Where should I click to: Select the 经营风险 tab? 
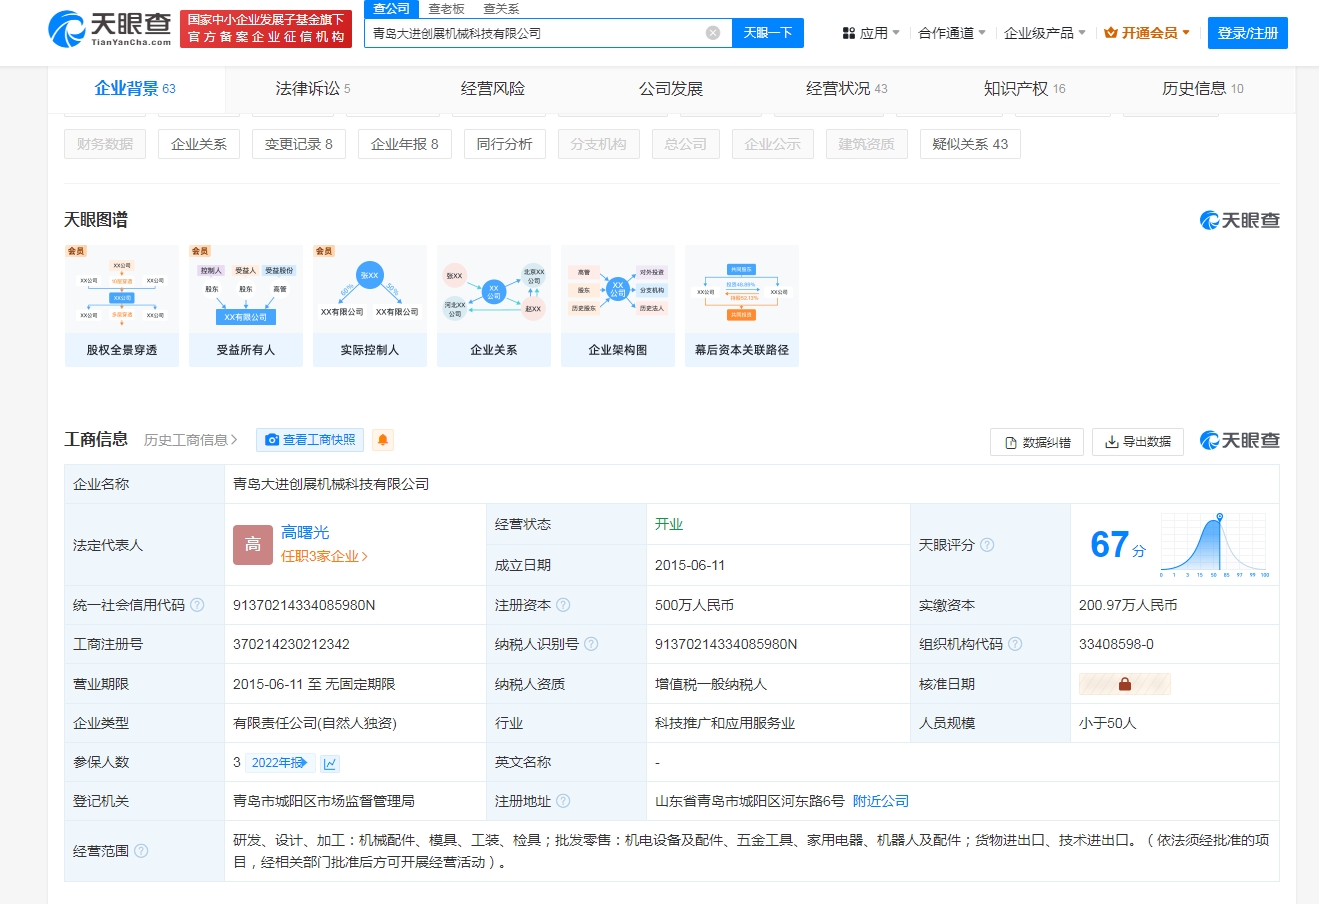(x=493, y=89)
